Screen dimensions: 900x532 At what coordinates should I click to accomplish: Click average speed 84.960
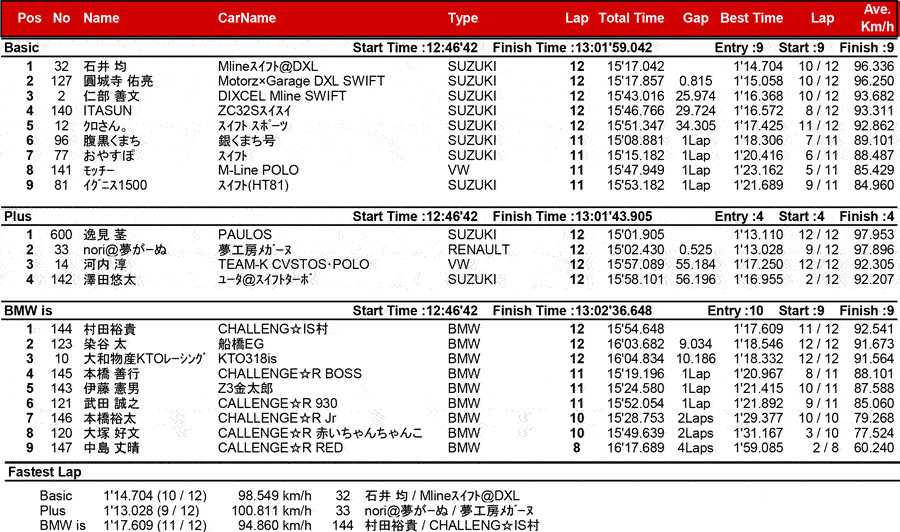(874, 185)
